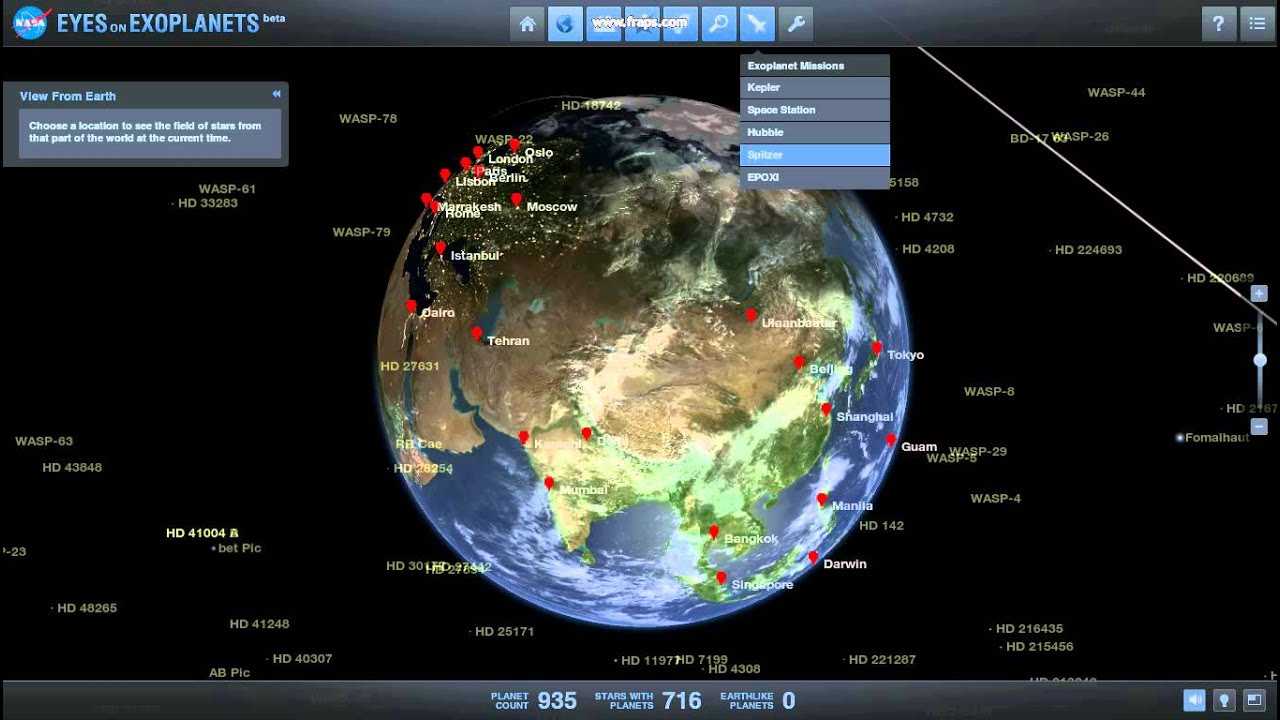This screenshot has height=720, width=1280.
Task: Click the Moscow location pin
Action: (516, 200)
